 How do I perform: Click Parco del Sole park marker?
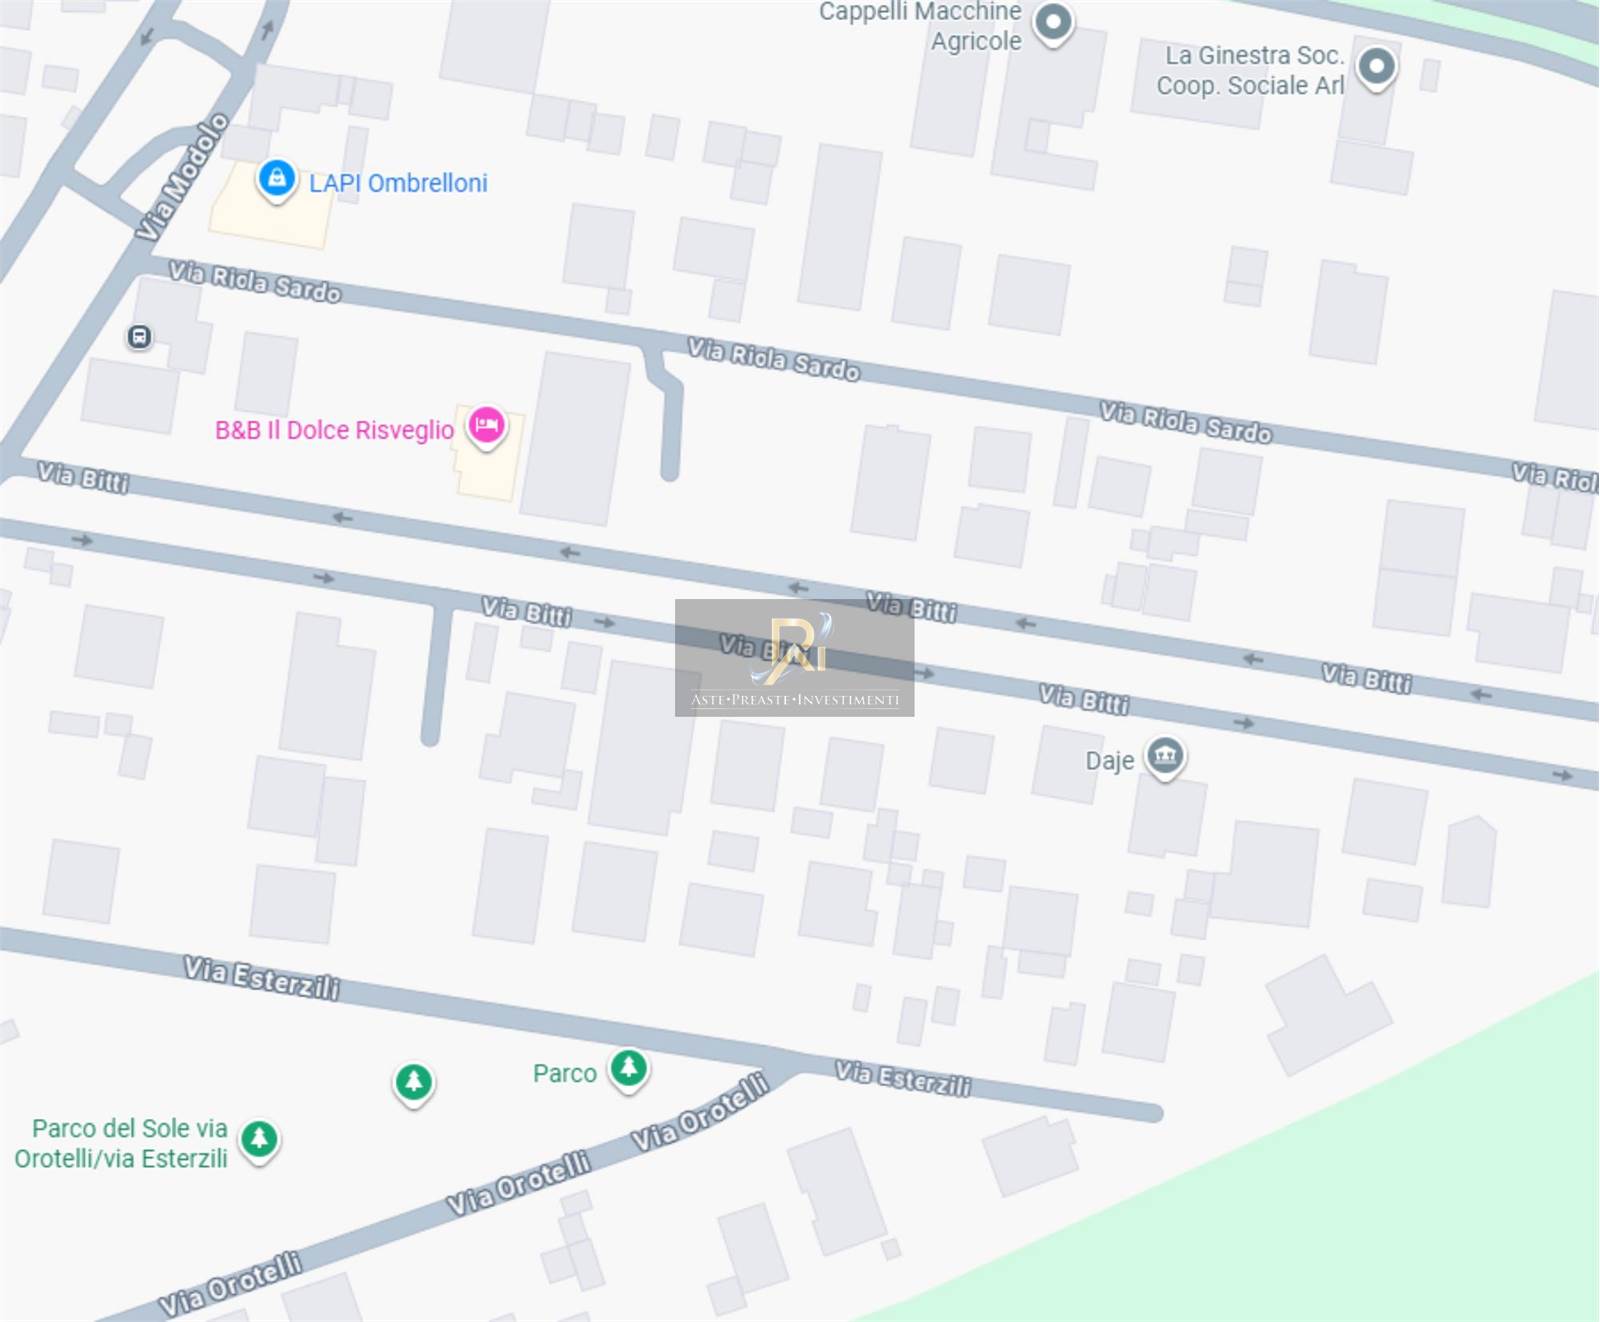click(260, 1139)
